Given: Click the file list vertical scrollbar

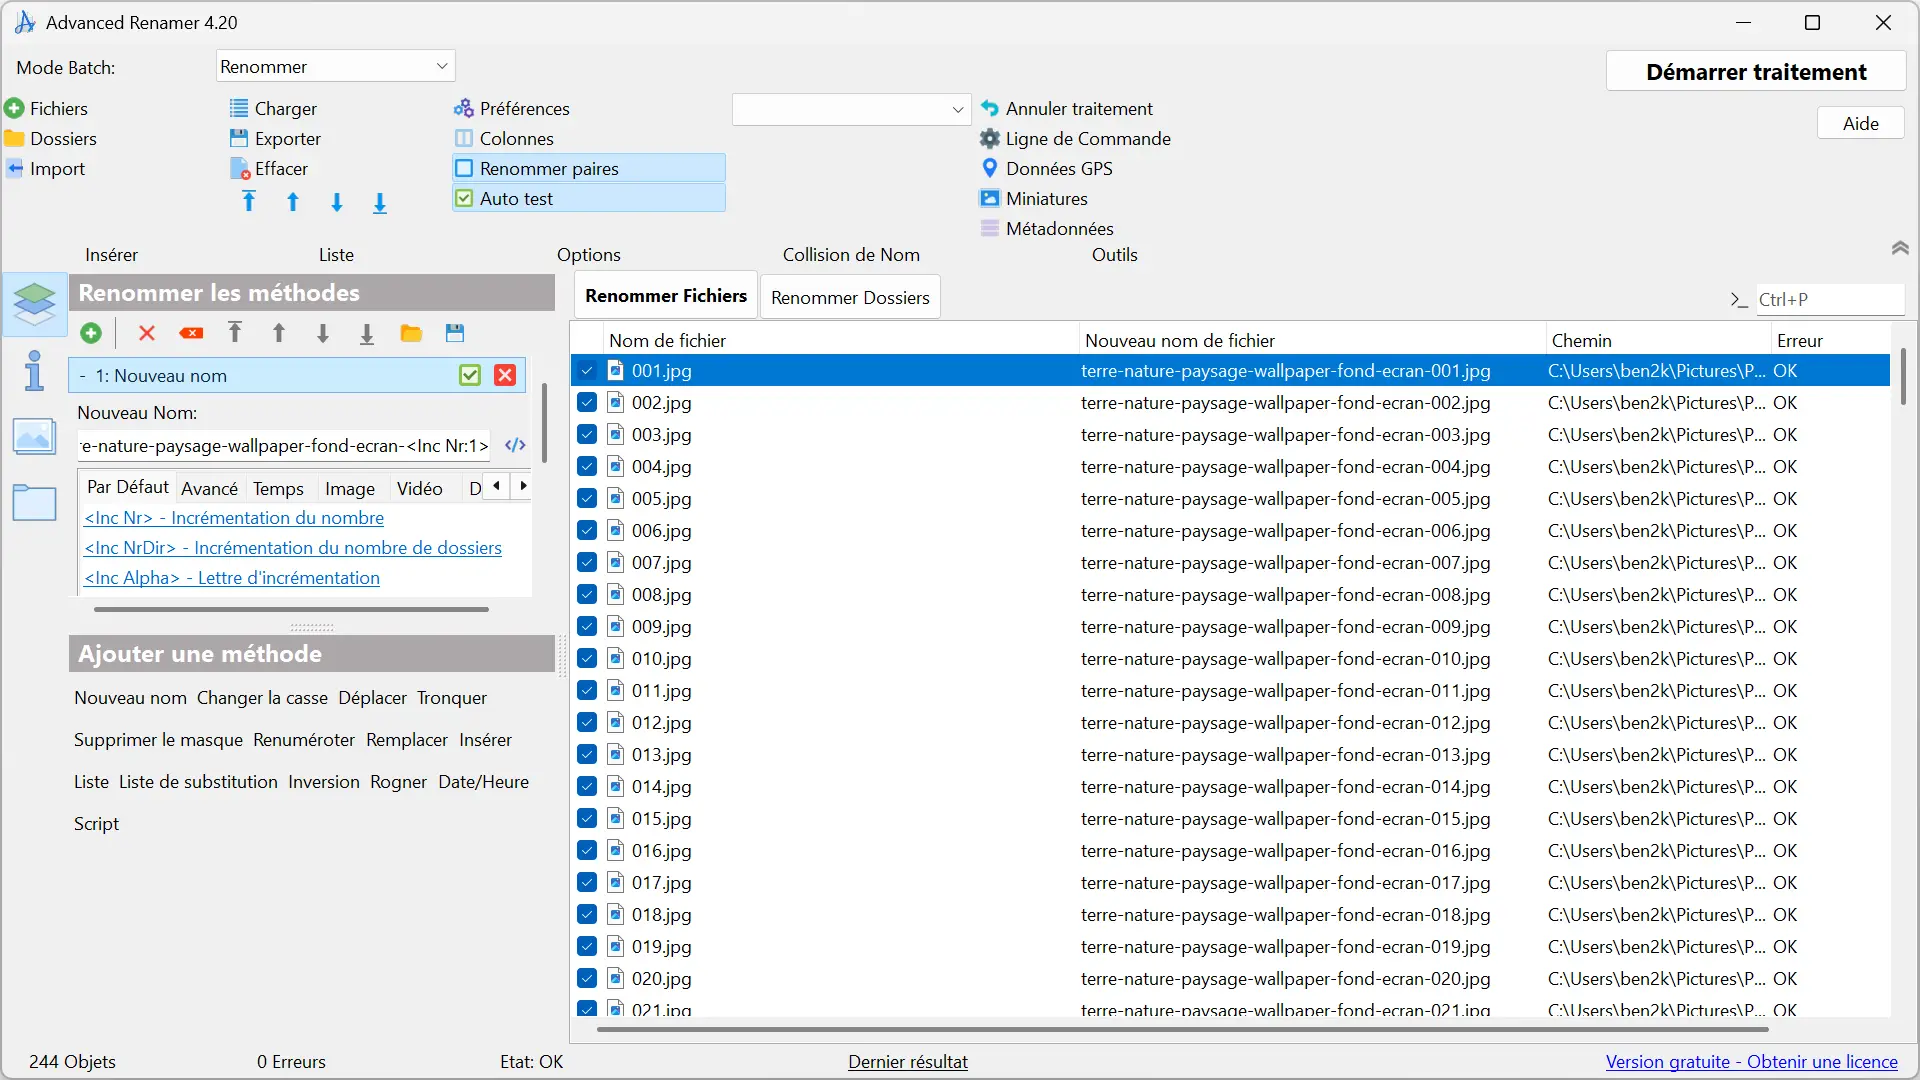Looking at the screenshot, I should pyautogui.click(x=1902, y=376).
